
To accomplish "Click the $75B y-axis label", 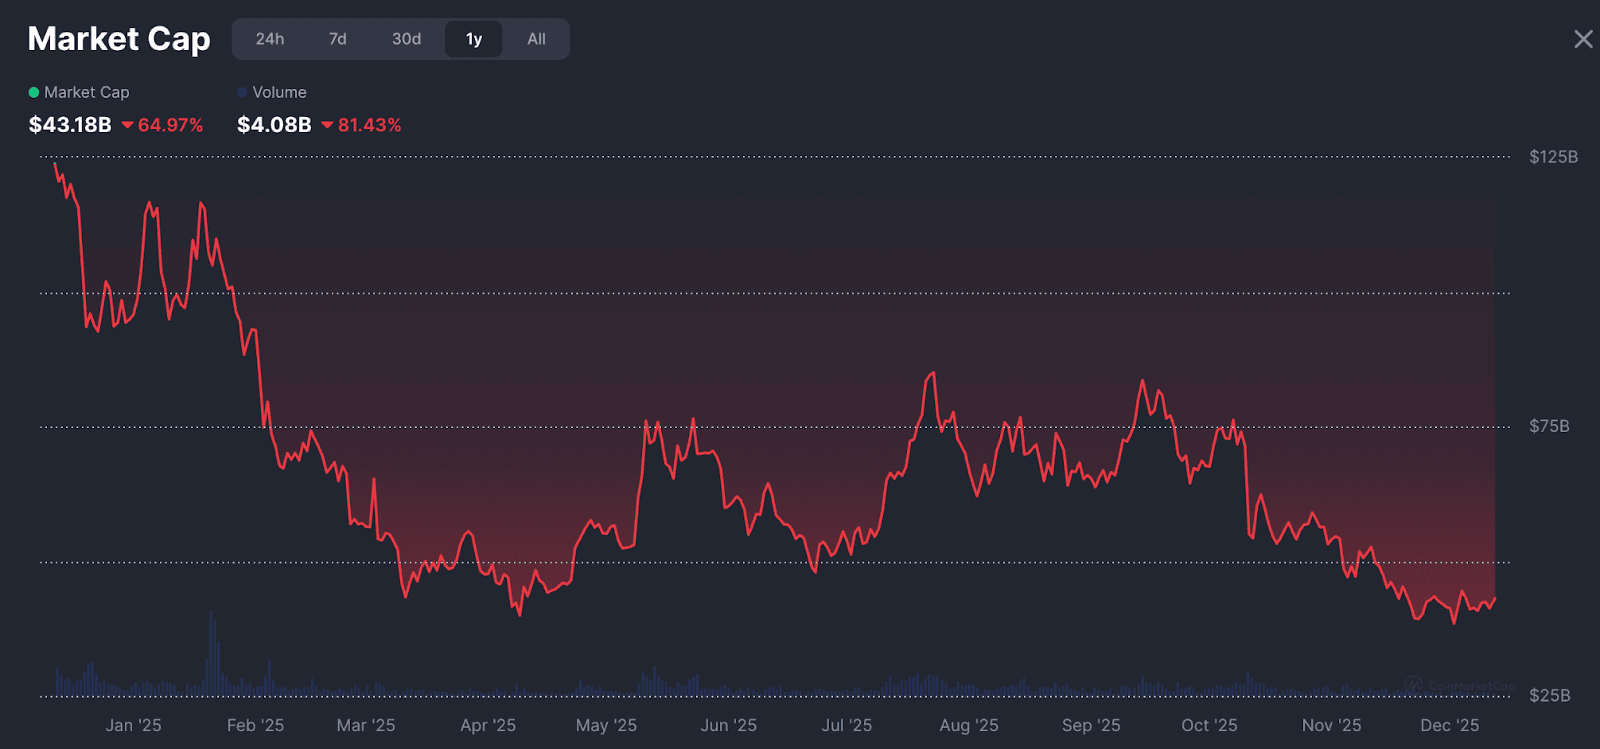I will [1549, 426].
